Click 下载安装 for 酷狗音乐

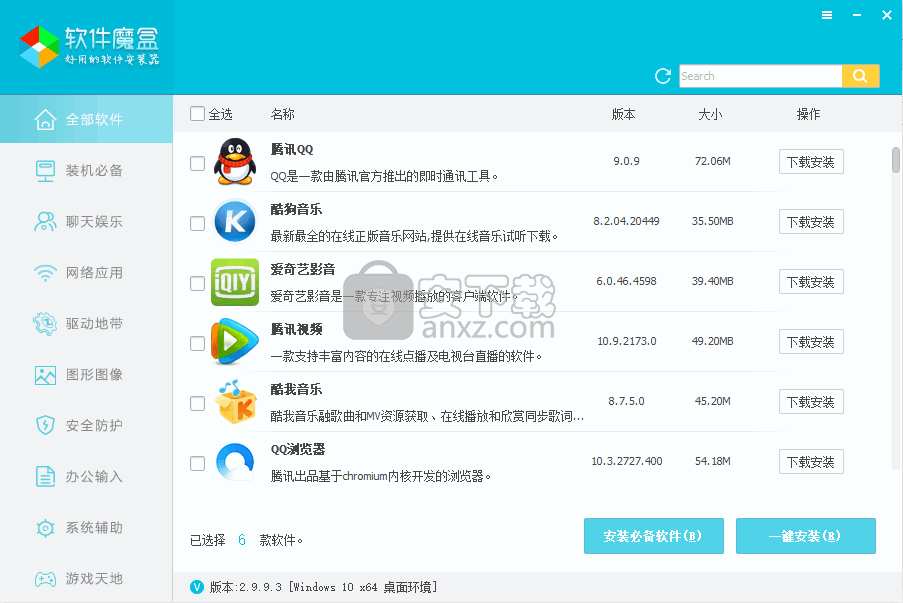(811, 222)
